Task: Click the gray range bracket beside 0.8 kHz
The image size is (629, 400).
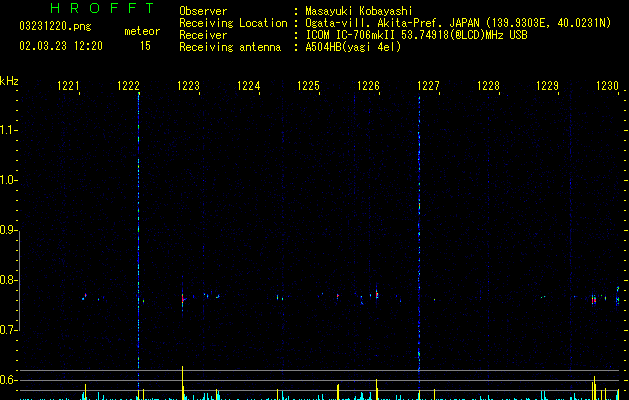Action: [19, 280]
